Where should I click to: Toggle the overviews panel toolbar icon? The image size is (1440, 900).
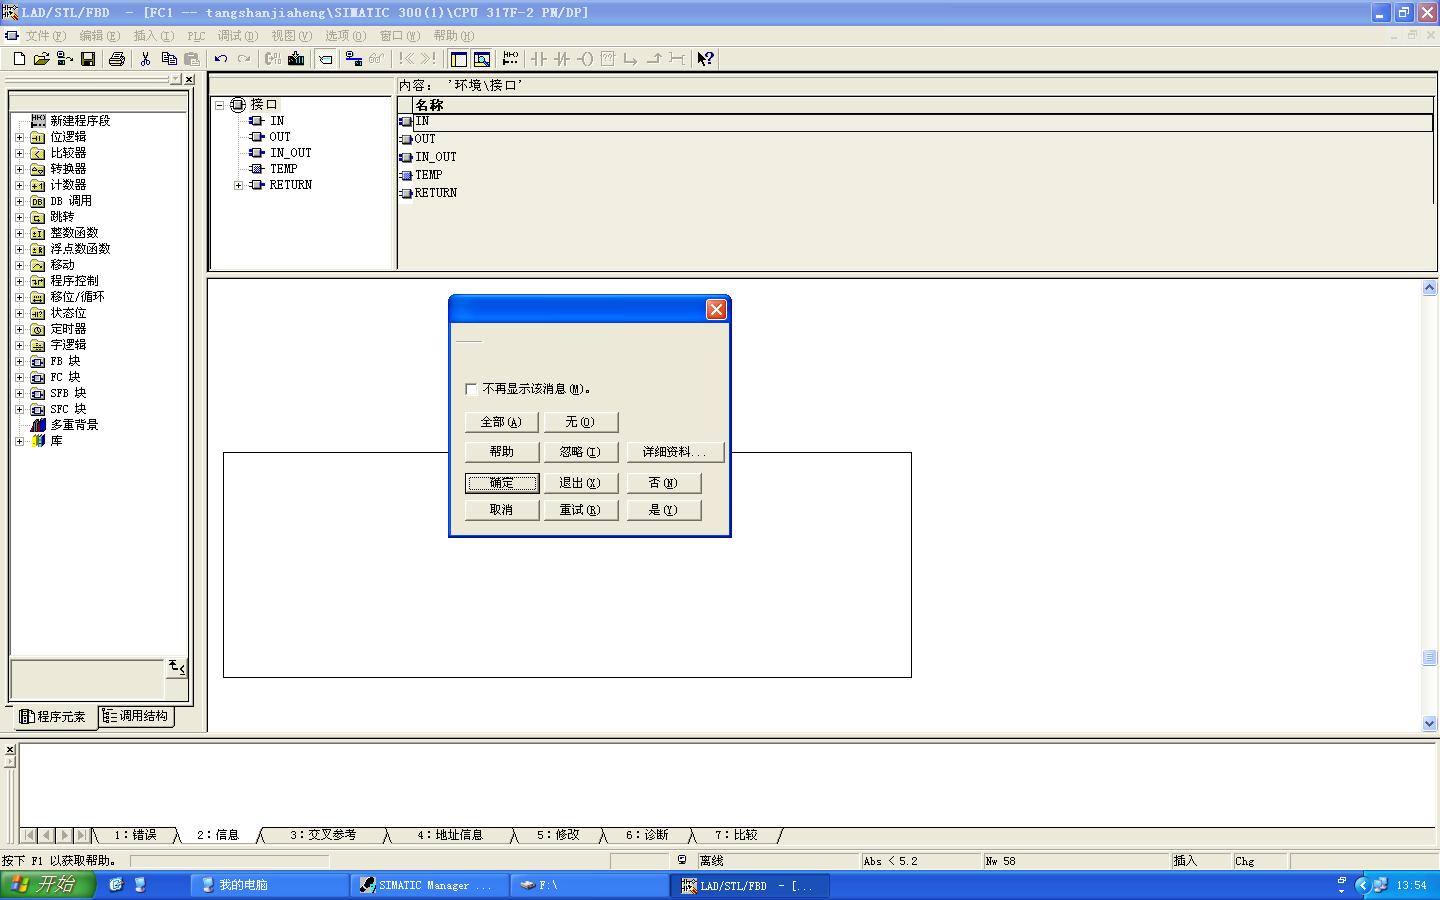[458, 59]
